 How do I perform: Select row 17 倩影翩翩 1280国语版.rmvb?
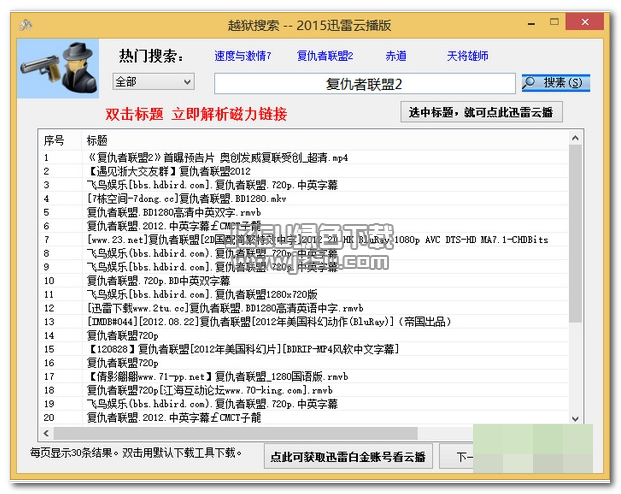point(304,376)
